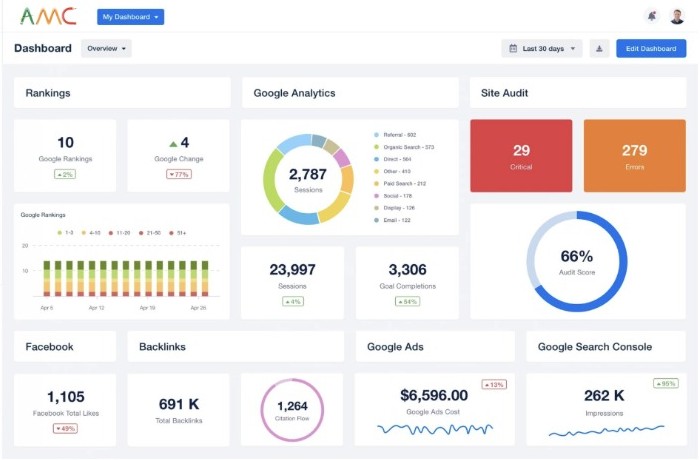Click the Impressions sparkline chart
This screenshot has width=700, height=460.
tap(606, 431)
